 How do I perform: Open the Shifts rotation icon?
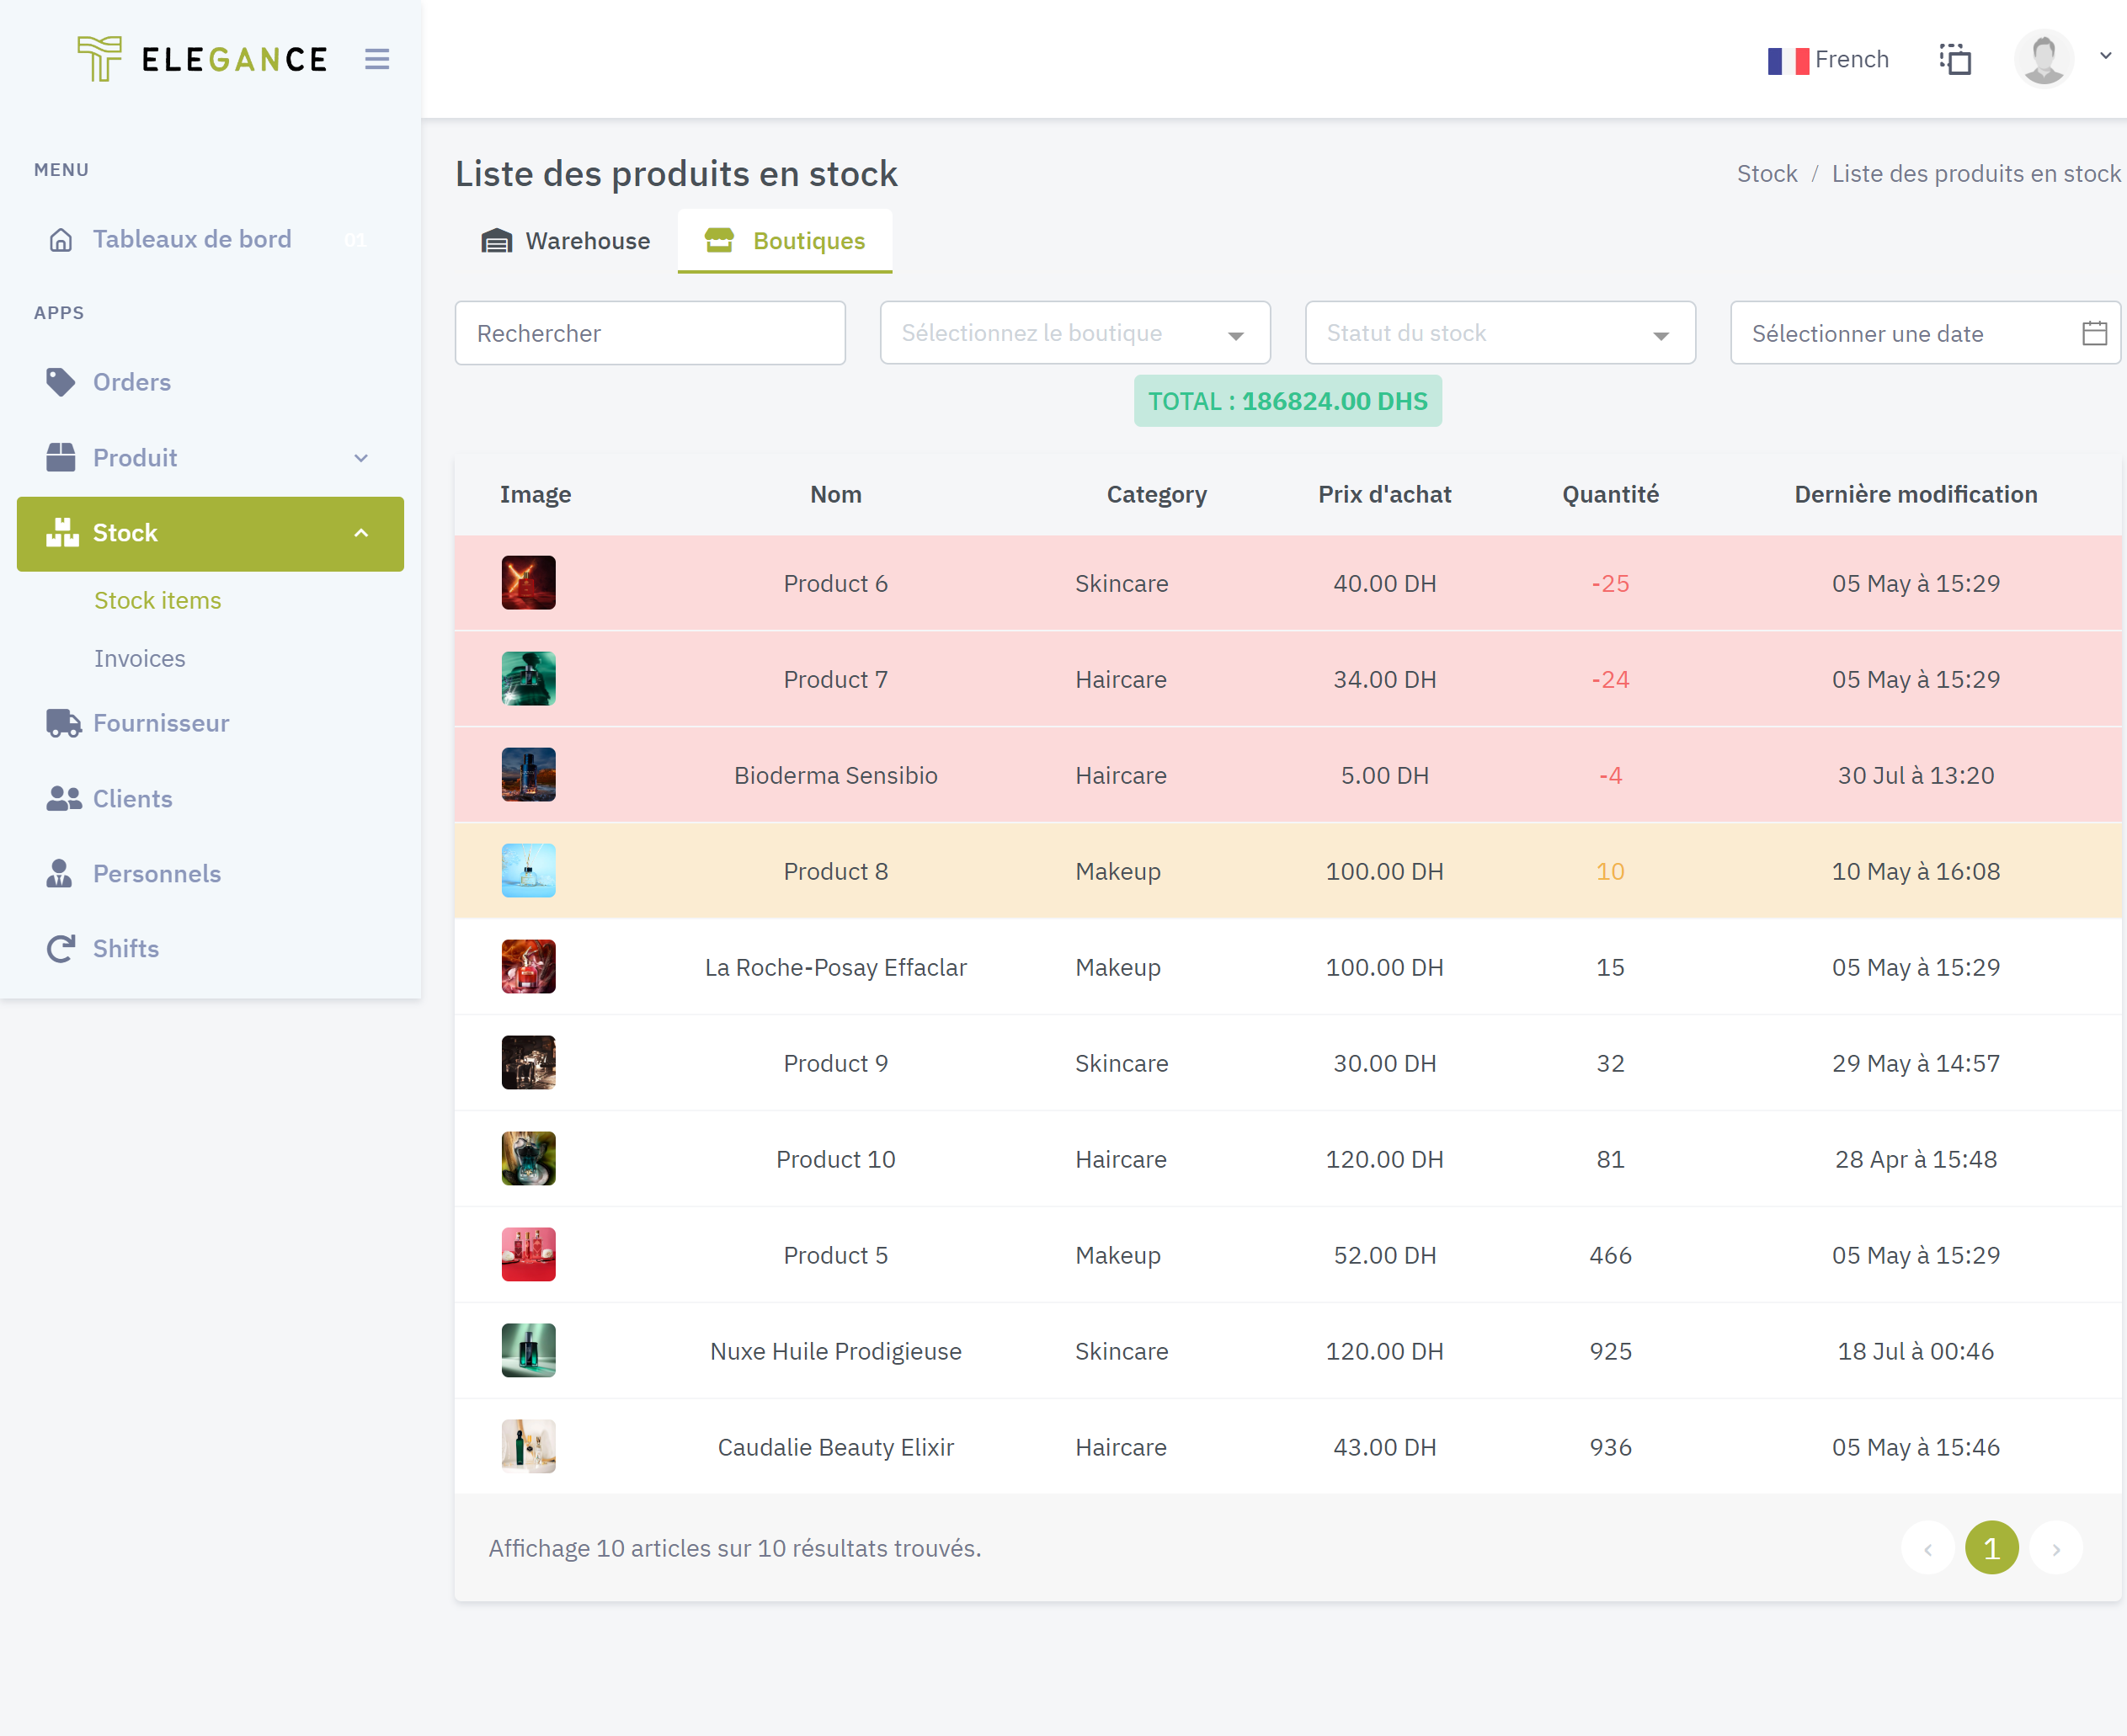coord(61,948)
